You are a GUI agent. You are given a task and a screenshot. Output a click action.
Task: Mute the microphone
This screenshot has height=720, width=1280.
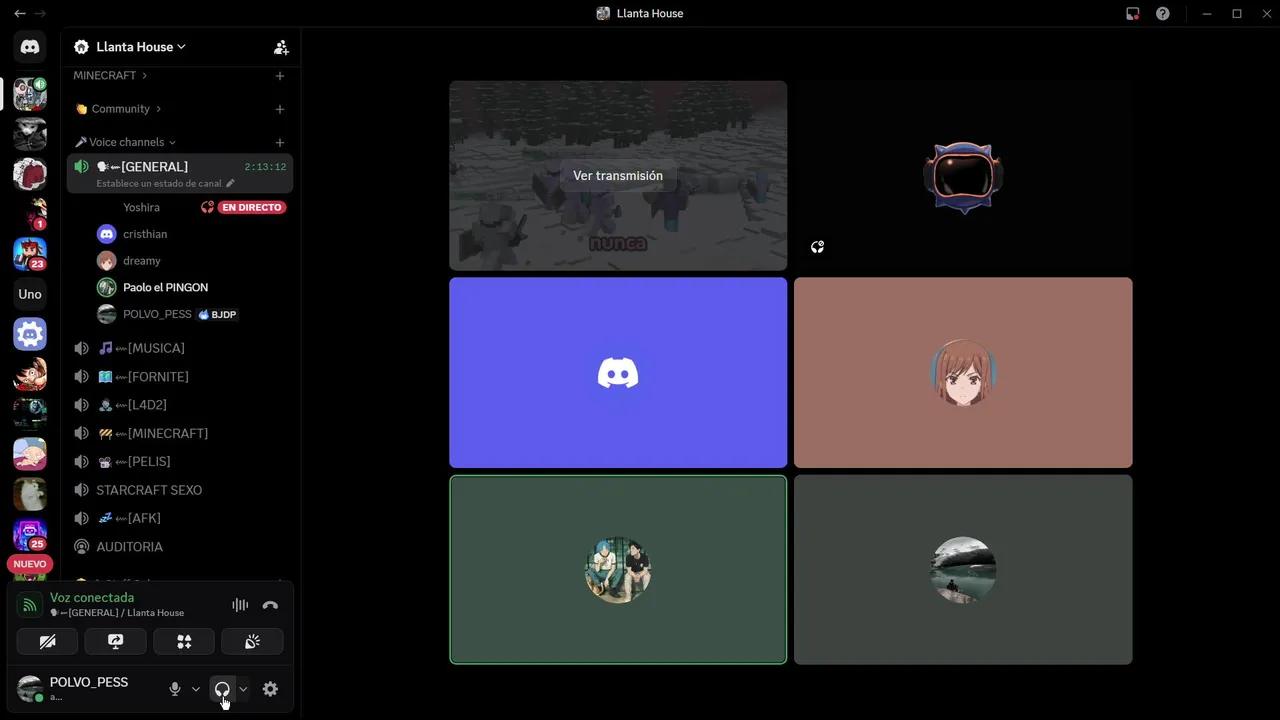click(175, 689)
